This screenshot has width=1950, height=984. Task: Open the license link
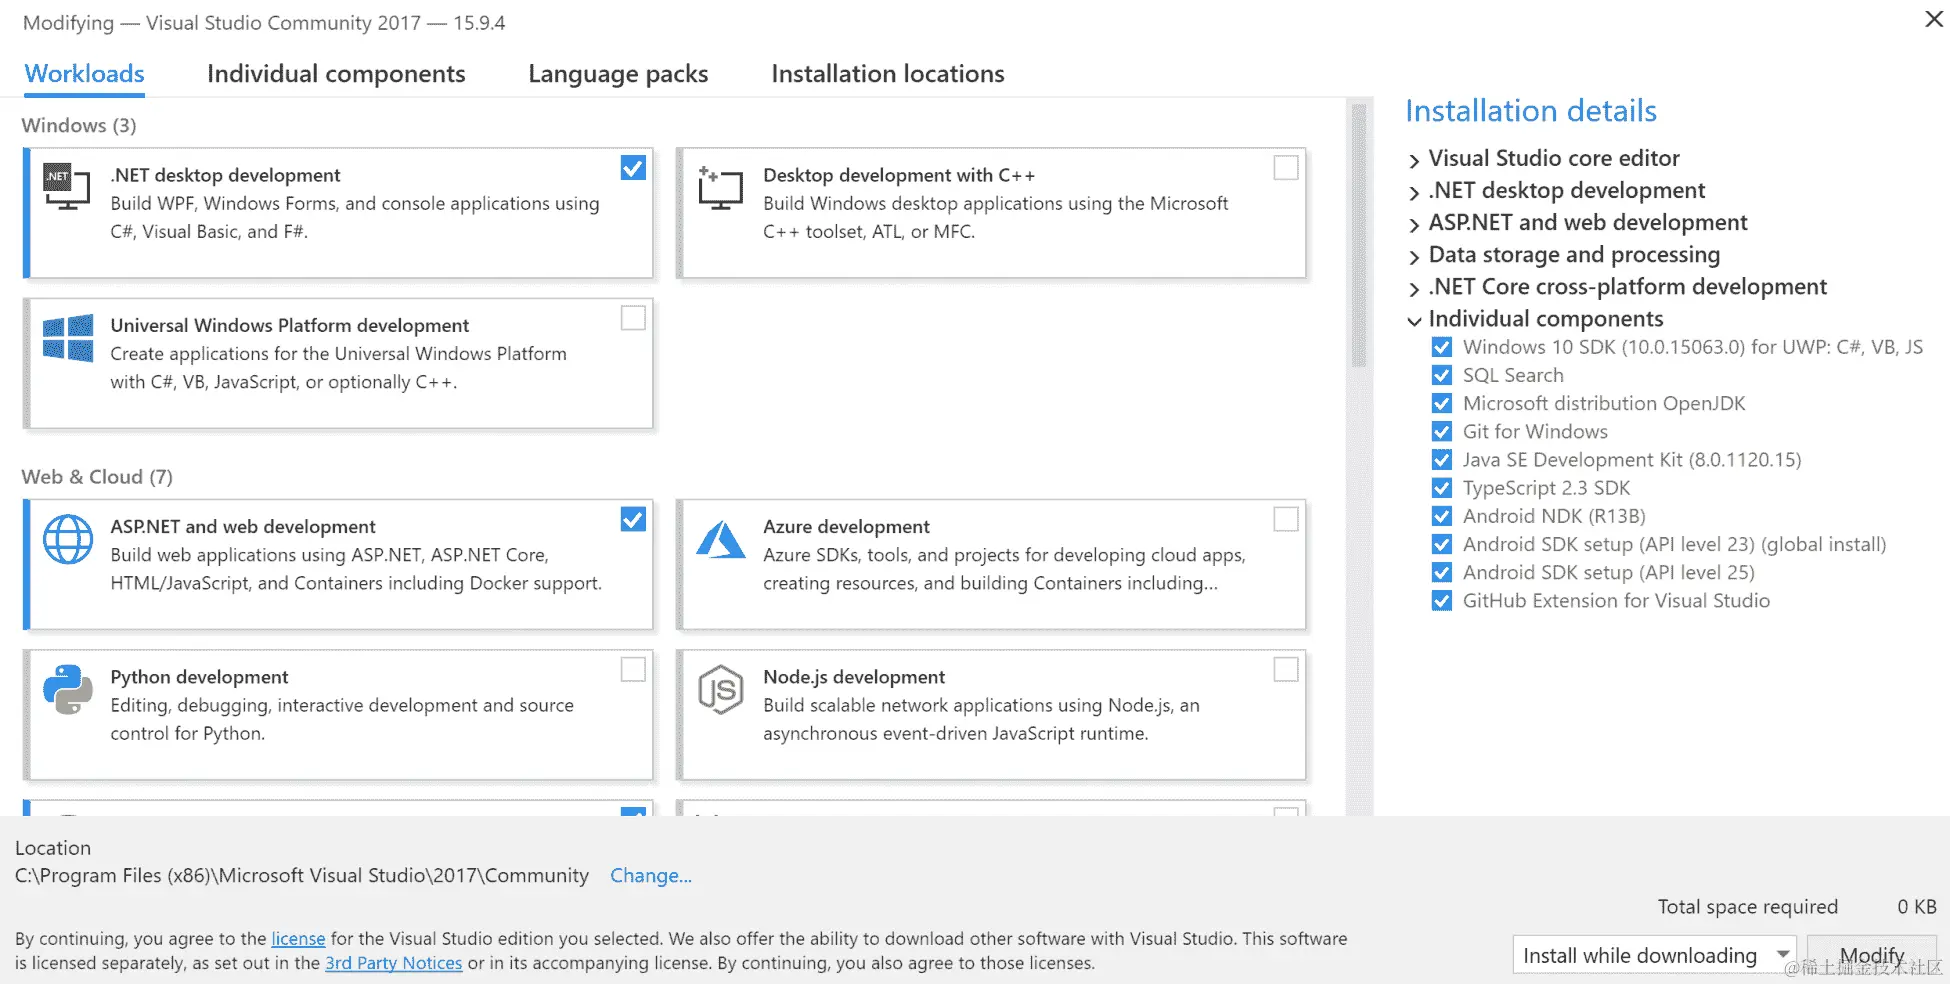coord(298,938)
